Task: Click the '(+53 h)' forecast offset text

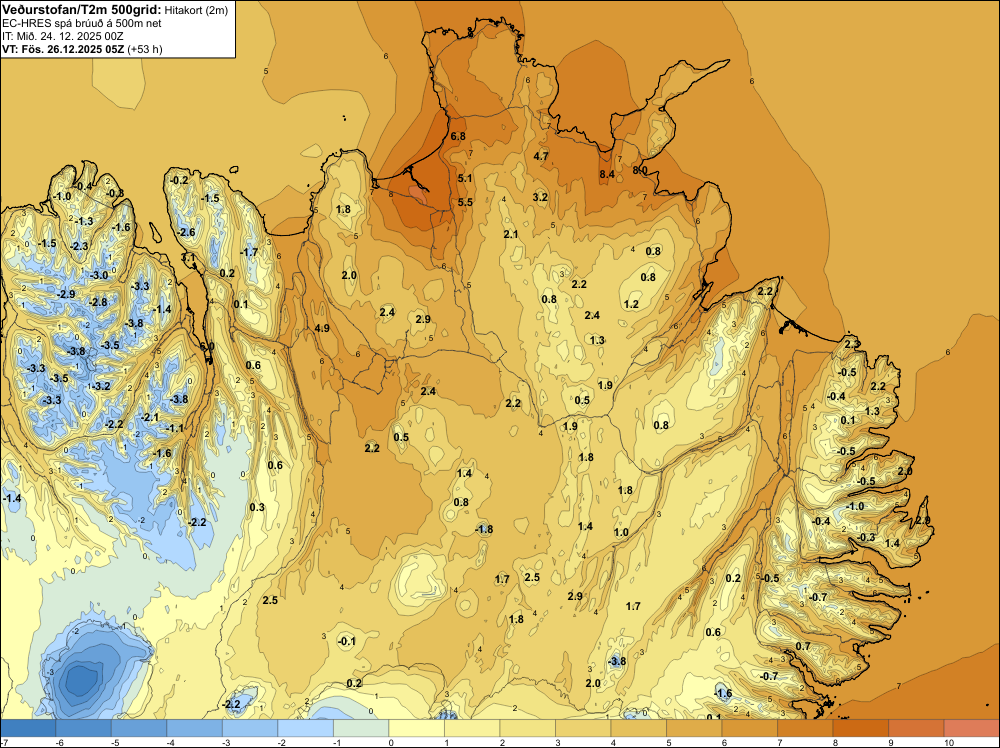Action: [145, 49]
